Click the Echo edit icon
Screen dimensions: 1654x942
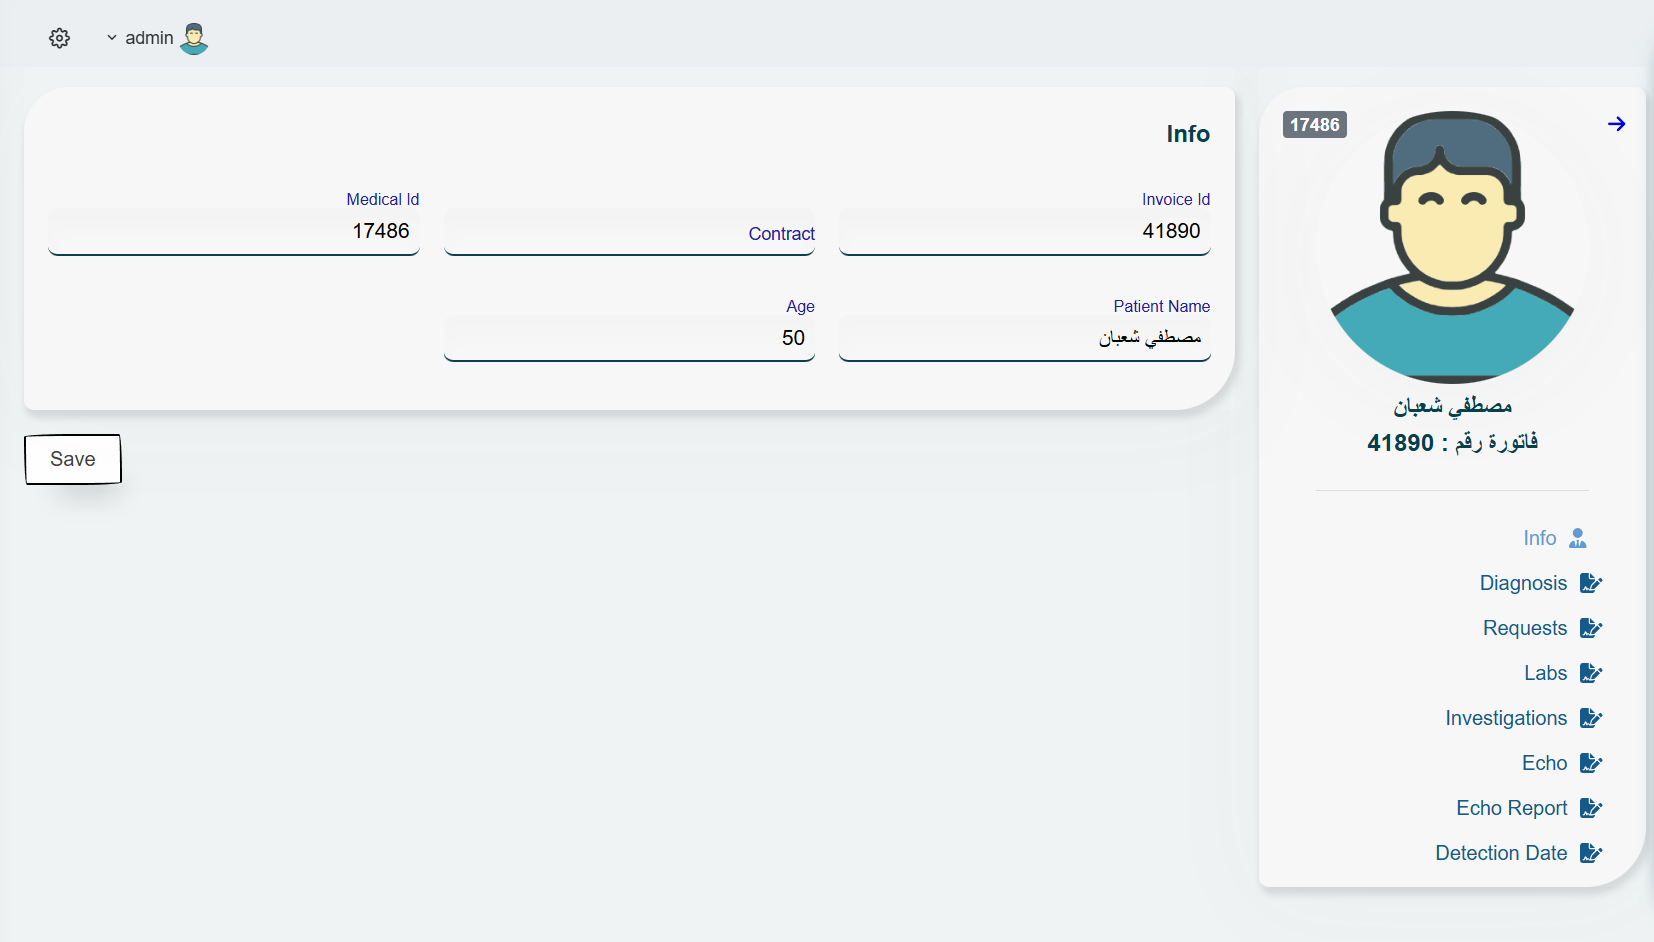[x=1590, y=763]
